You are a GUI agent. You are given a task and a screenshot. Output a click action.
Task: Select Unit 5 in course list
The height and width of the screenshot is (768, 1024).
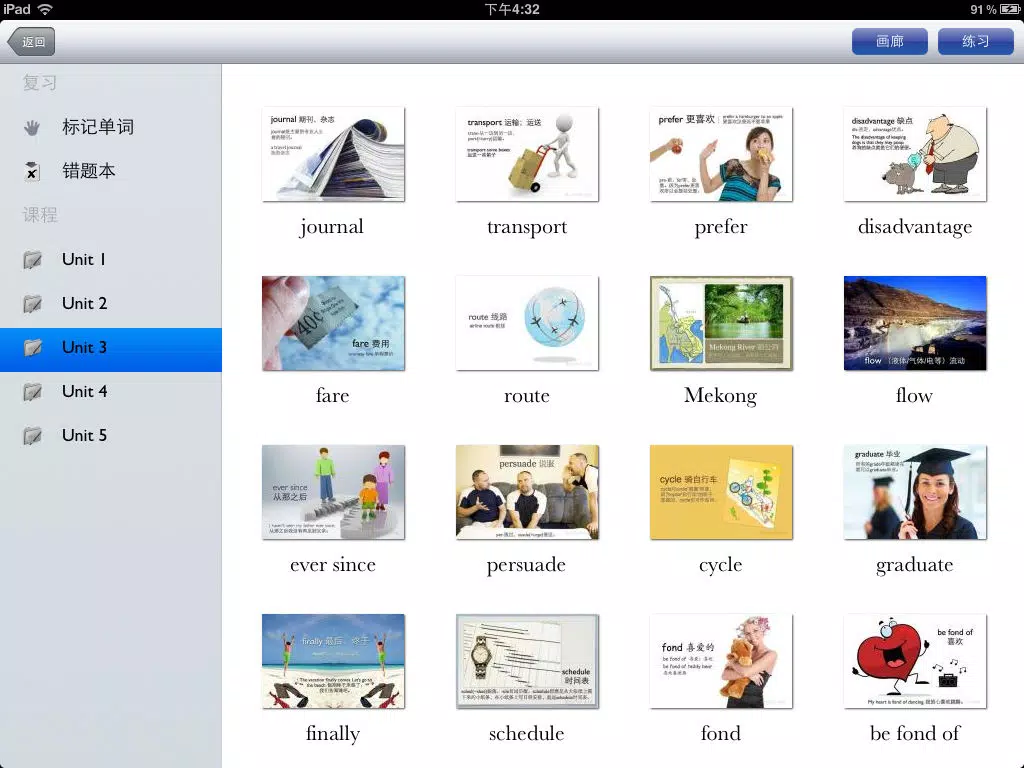point(111,435)
